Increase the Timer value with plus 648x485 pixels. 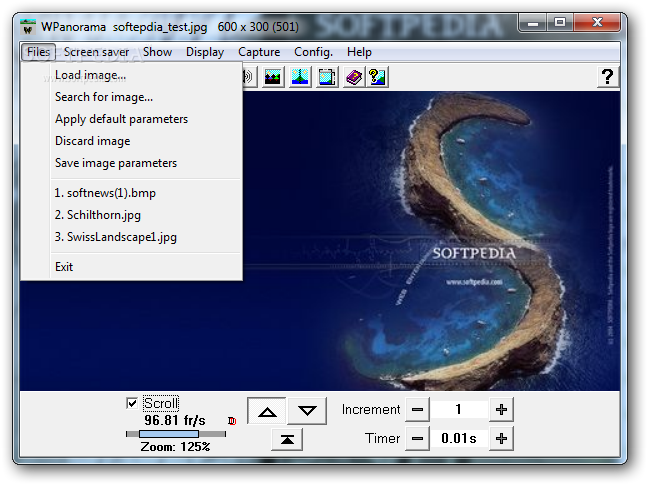(501, 438)
